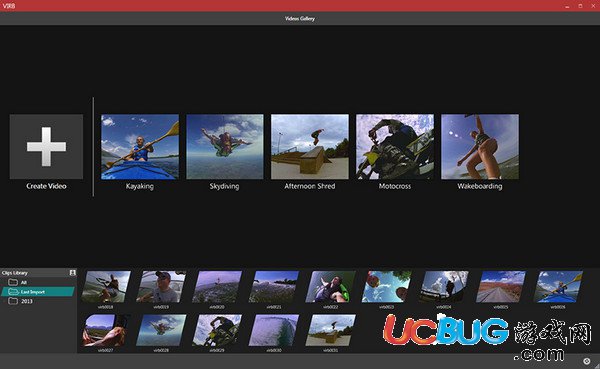Open the Kayaking video
The height and width of the screenshot is (369, 600).
click(x=140, y=147)
